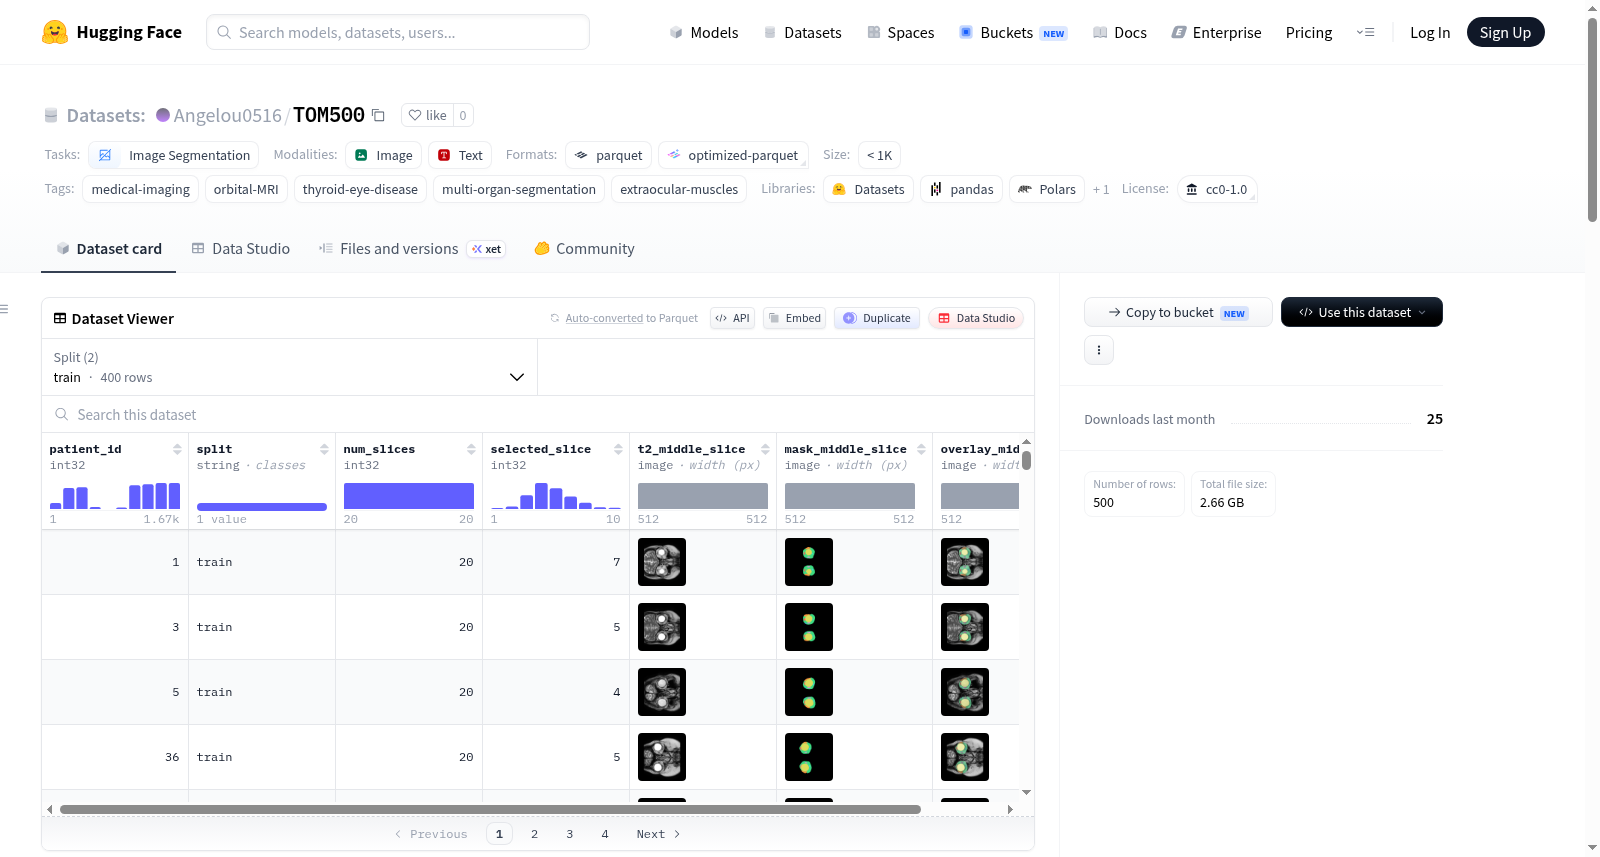The width and height of the screenshot is (1600, 857).
Task: Focus the top search models field
Action: [x=398, y=32]
